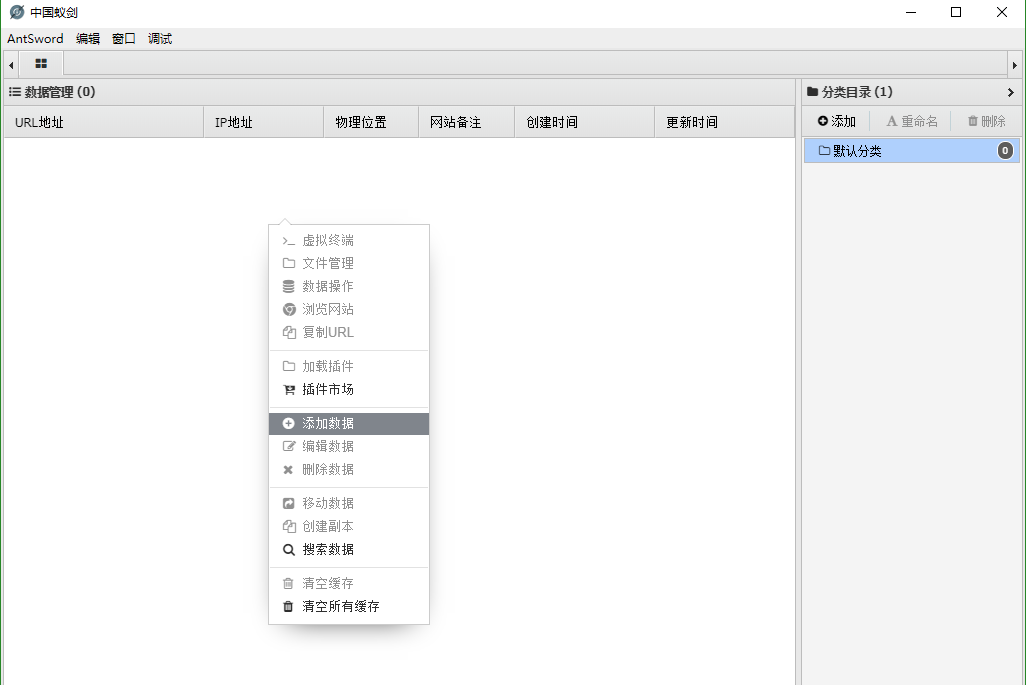Open the 虚拟终端 context menu entry
Image resolution: width=1027 pixels, height=685 pixels.
[x=348, y=240]
